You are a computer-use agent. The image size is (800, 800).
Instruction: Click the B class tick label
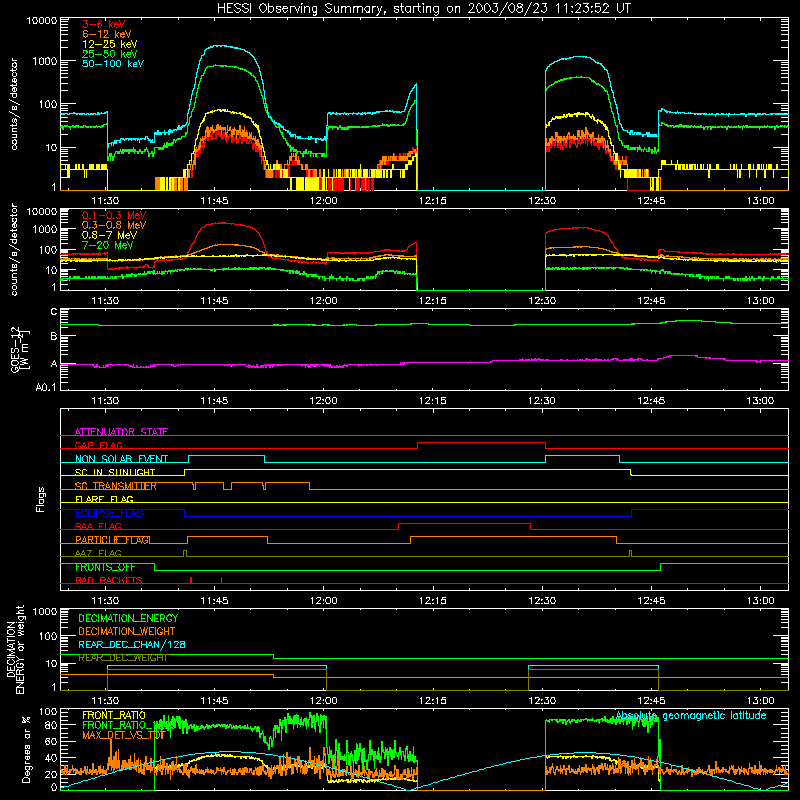tap(54, 337)
